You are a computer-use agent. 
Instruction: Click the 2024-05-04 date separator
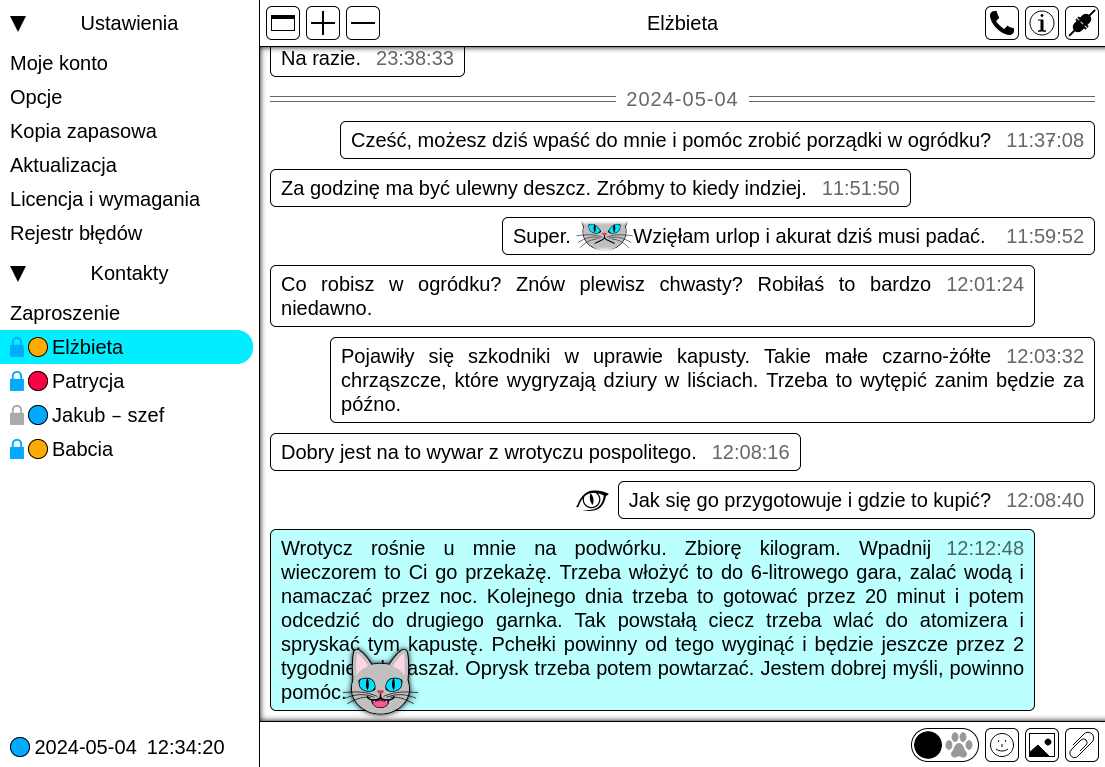pos(682,99)
